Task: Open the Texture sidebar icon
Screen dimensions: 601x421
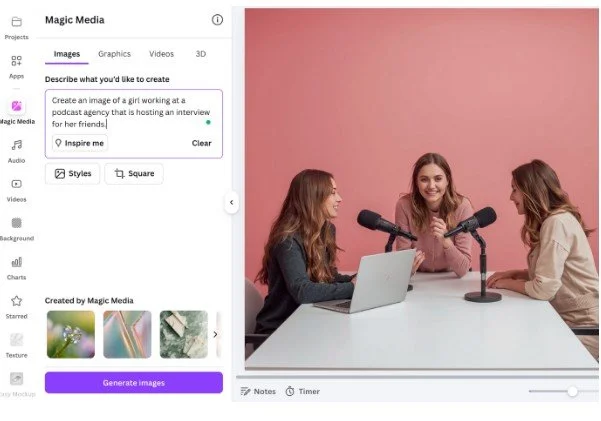Action: pyautogui.click(x=16, y=340)
